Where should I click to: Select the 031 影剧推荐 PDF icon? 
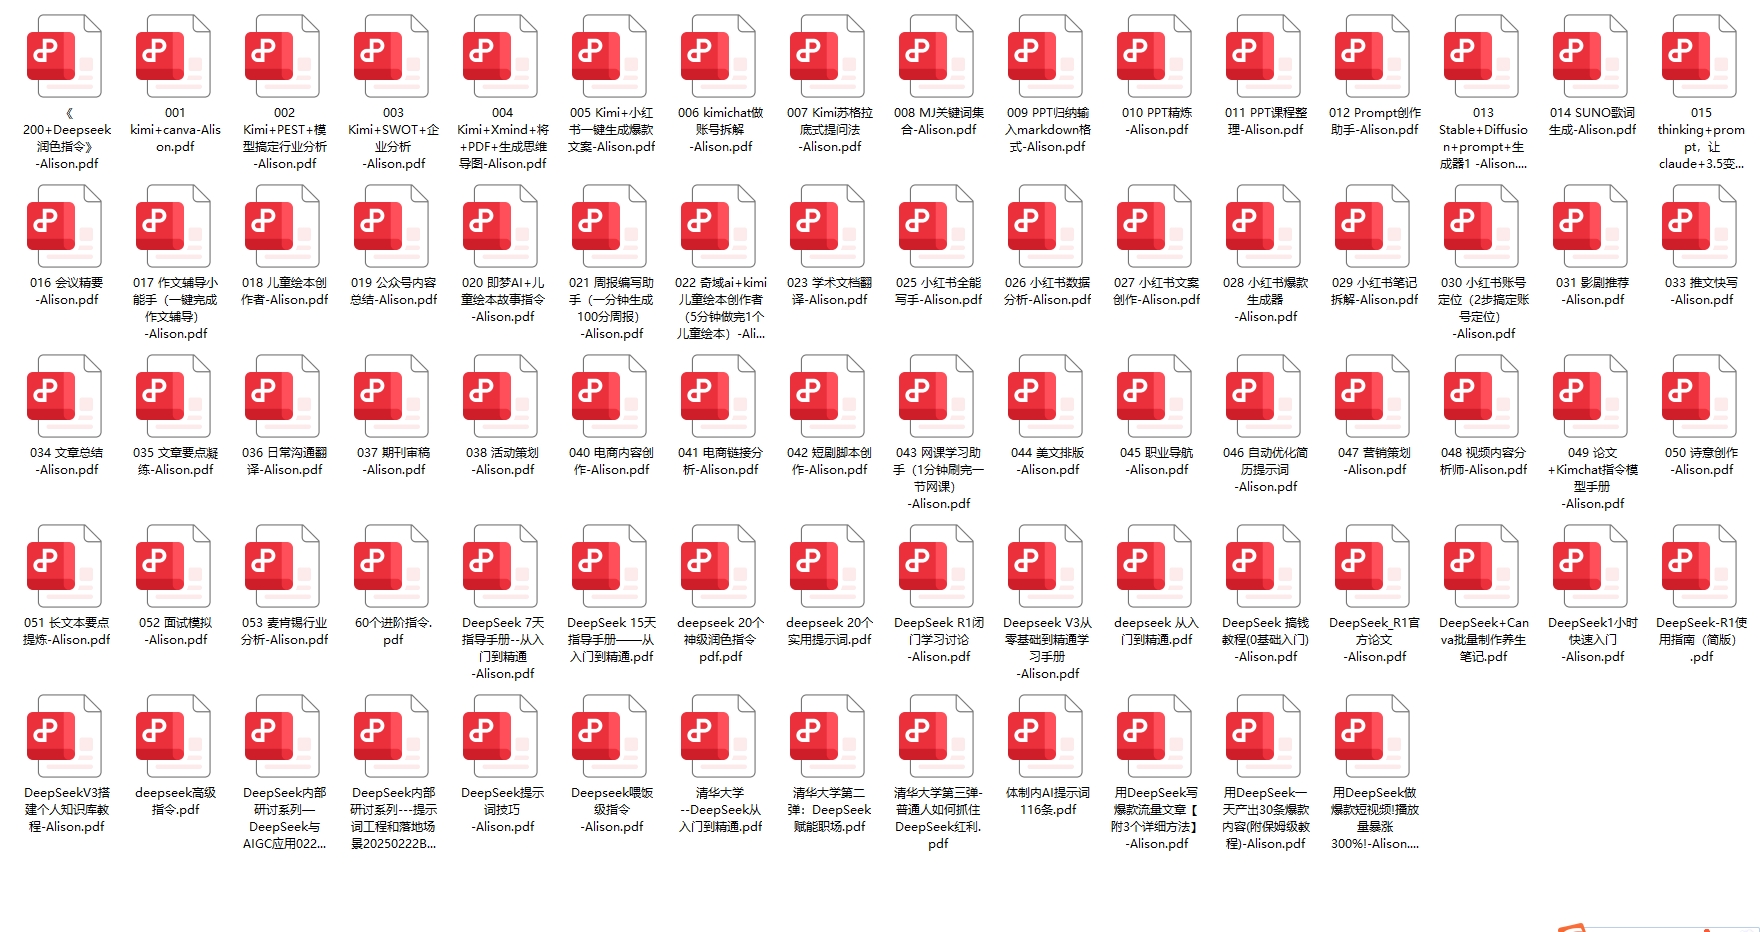(x=1590, y=226)
